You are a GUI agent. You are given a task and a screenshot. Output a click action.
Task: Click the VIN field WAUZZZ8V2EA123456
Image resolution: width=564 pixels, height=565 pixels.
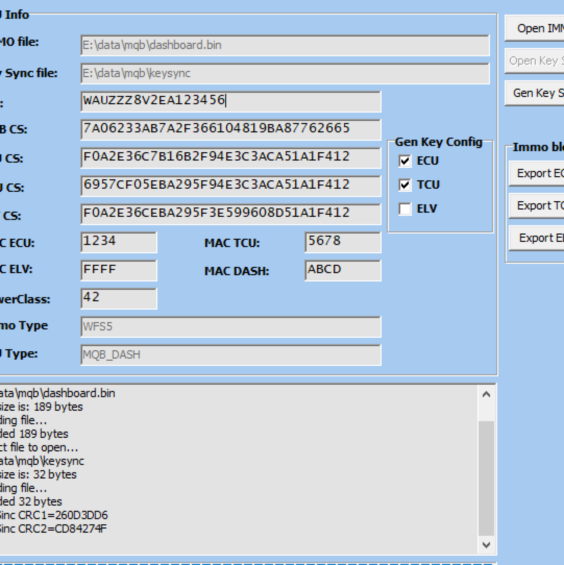(x=231, y=101)
